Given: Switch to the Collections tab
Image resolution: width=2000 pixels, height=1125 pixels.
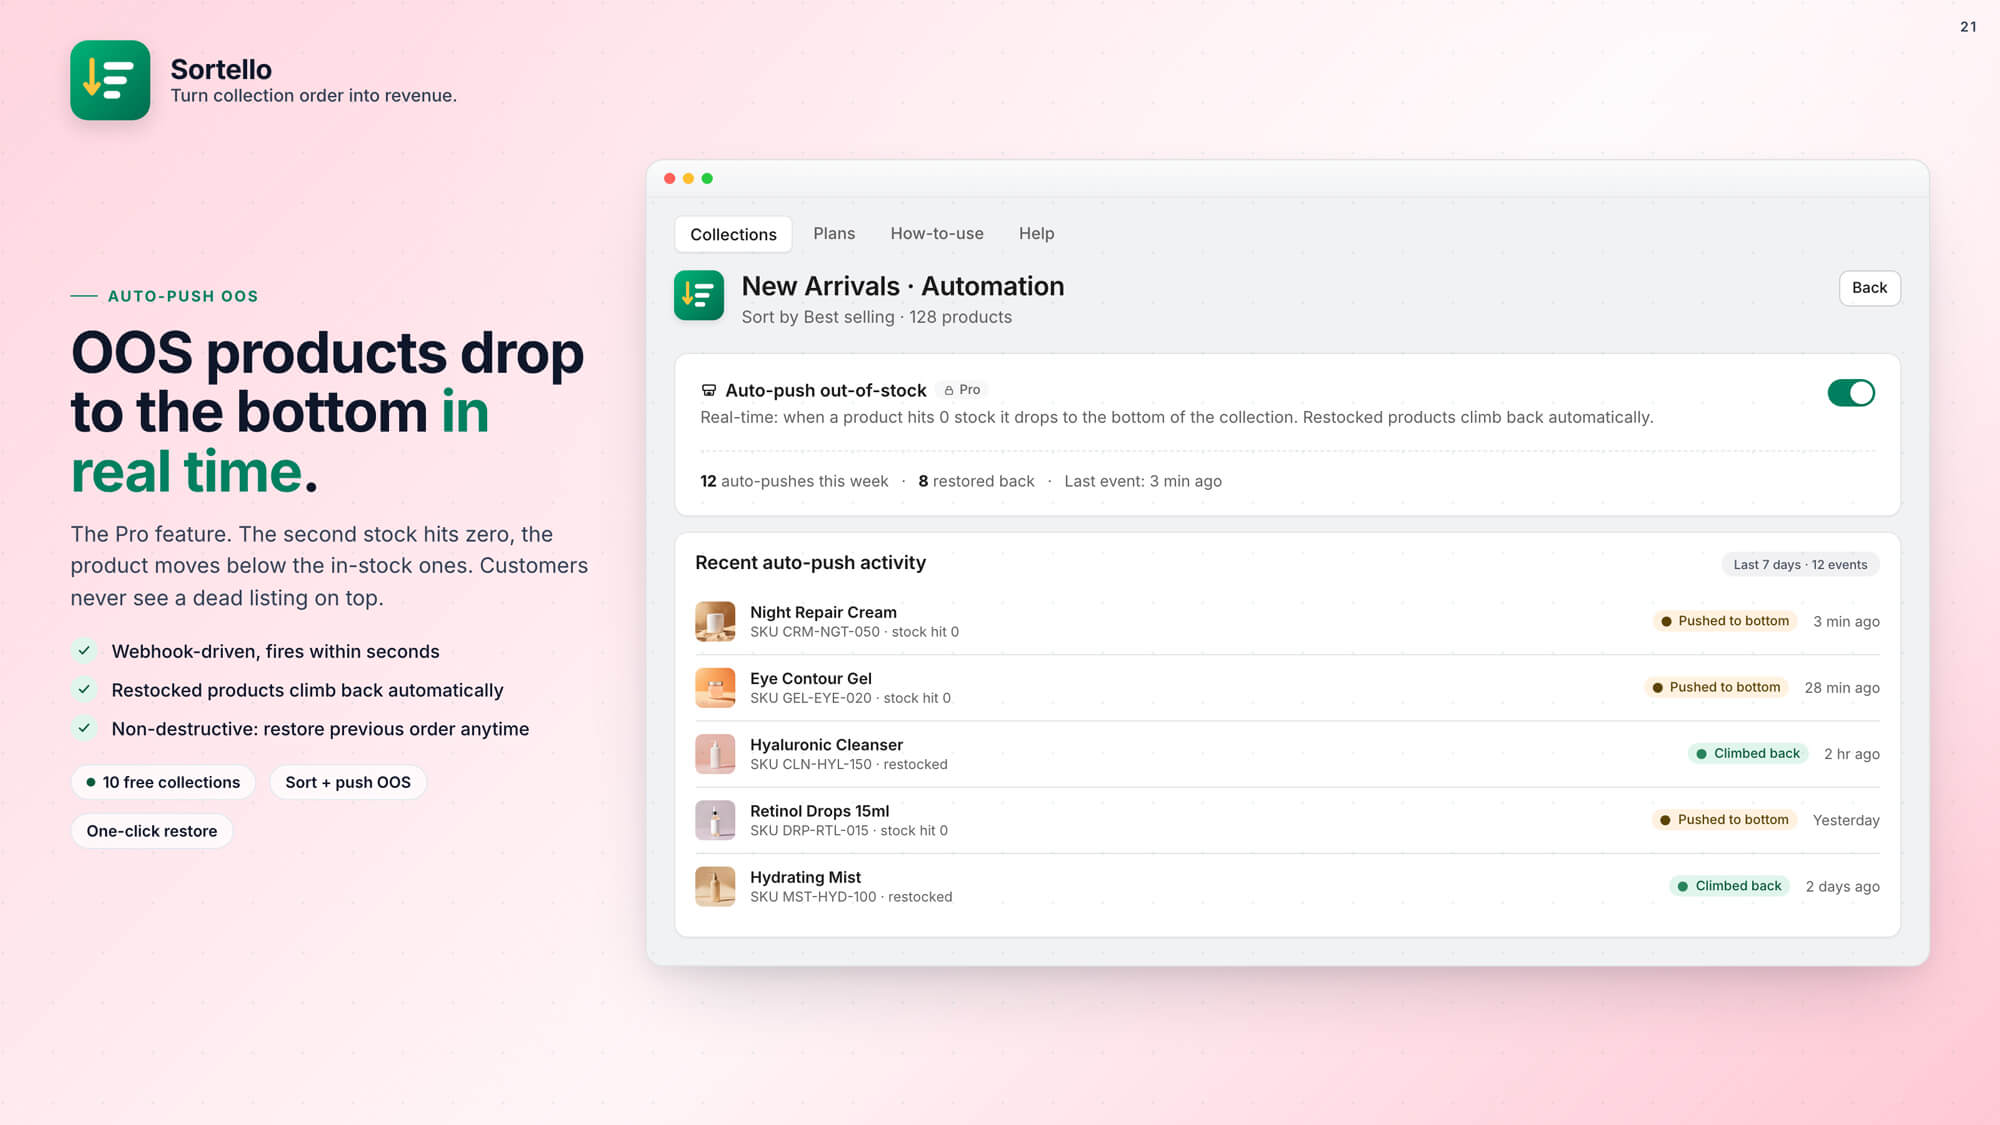Looking at the screenshot, I should (x=733, y=234).
